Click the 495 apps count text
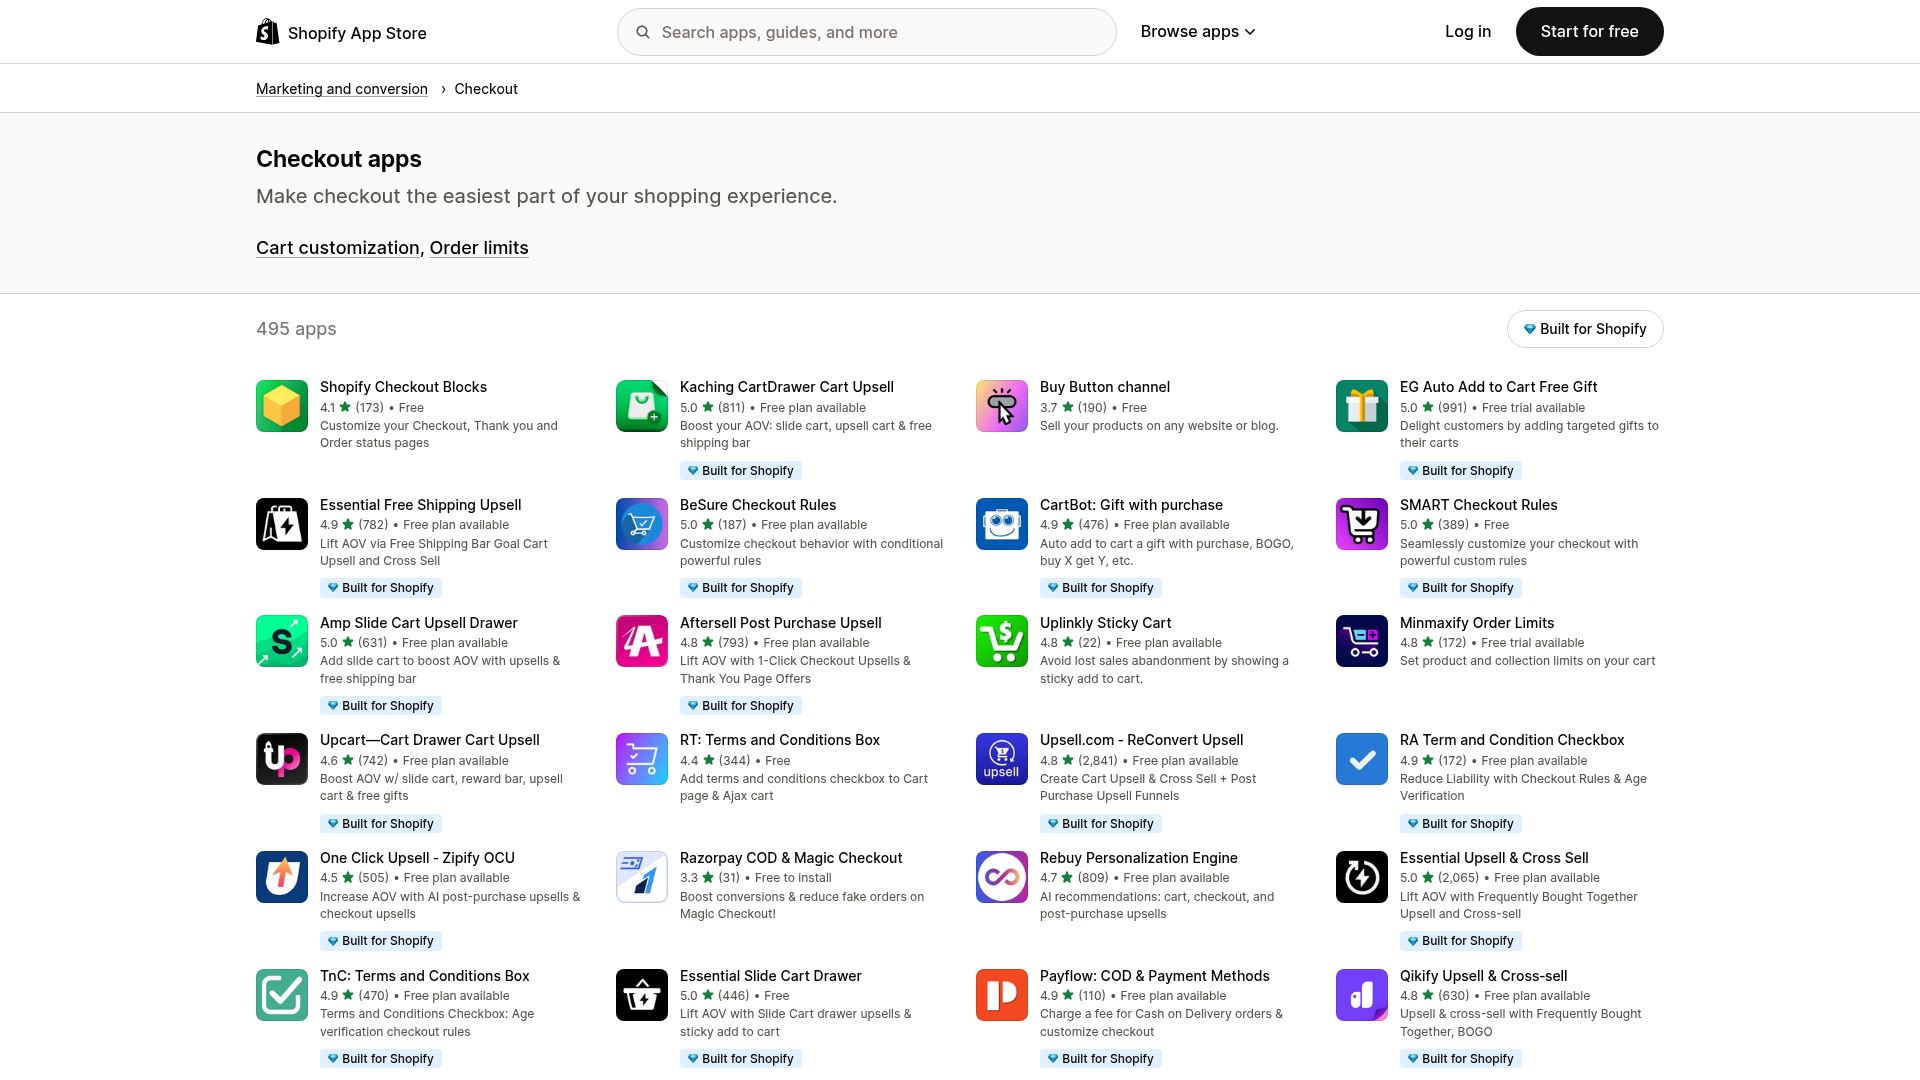The width and height of the screenshot is (1920, 1080). 296,329
